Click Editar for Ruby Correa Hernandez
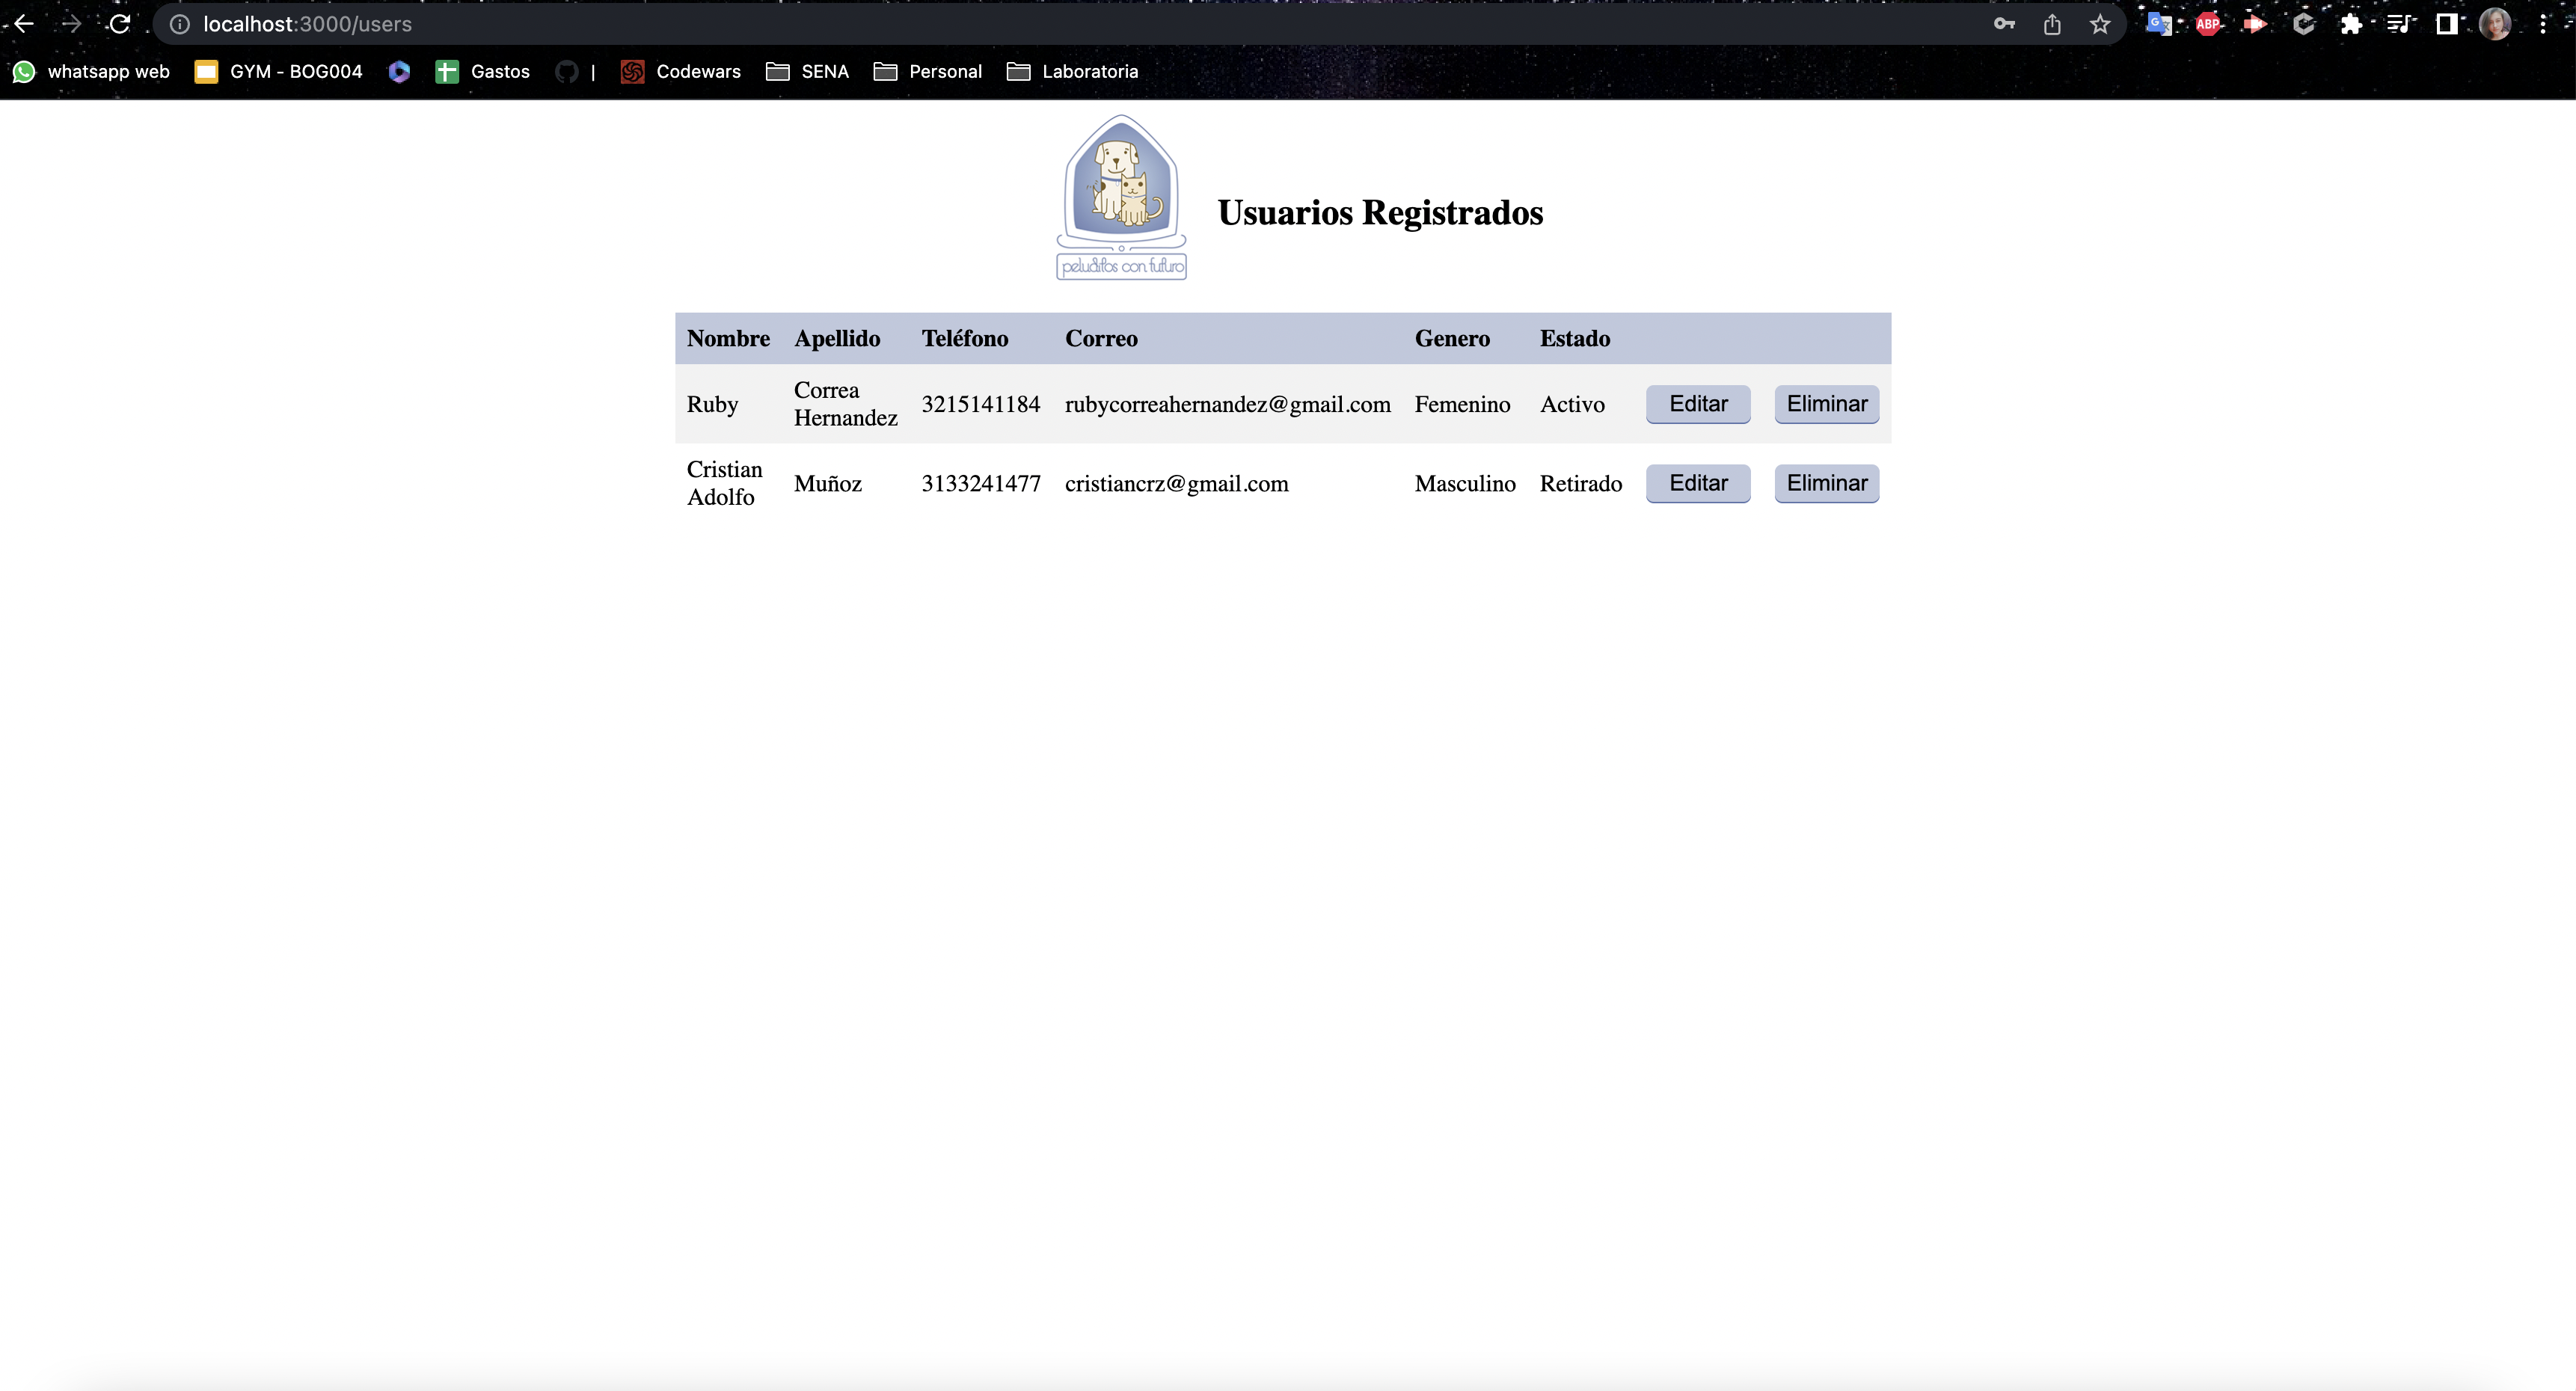The width and height of the screenshot is (2576, 1391). pyautogui.click(x=1698, y=404)
